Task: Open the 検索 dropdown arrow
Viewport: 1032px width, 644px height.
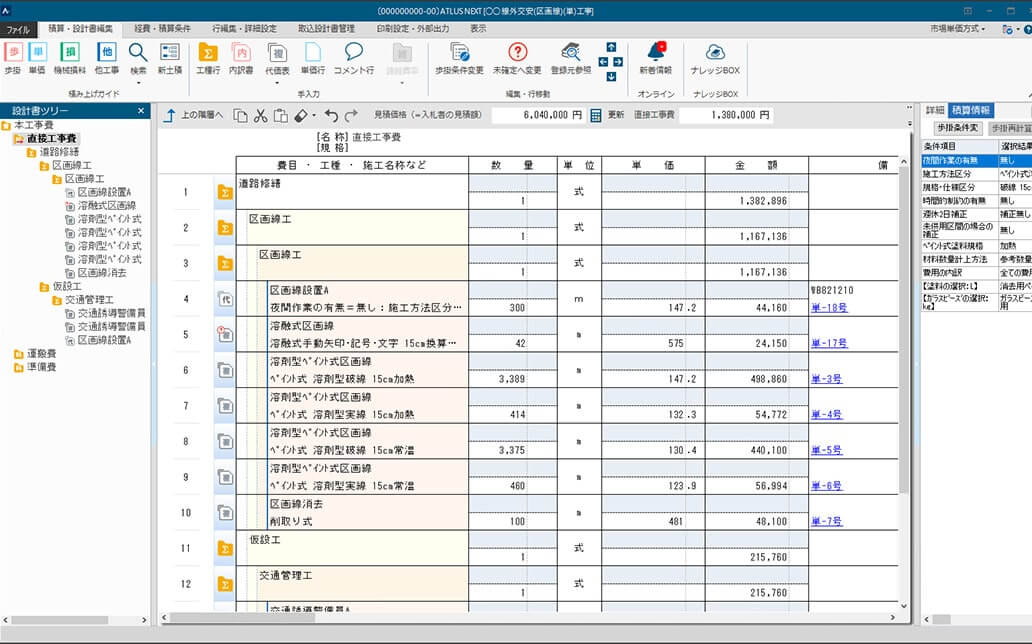Action: pos(138,83)
